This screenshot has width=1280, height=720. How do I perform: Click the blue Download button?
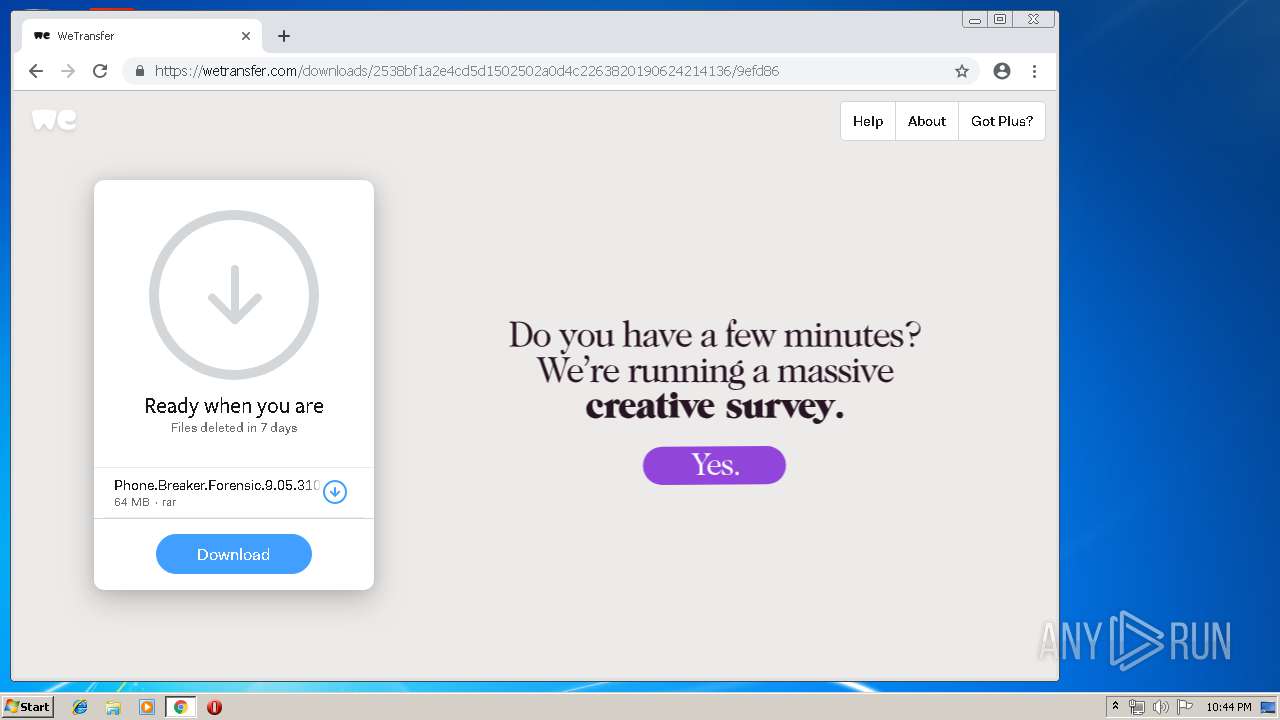click(x=234, y=554)
